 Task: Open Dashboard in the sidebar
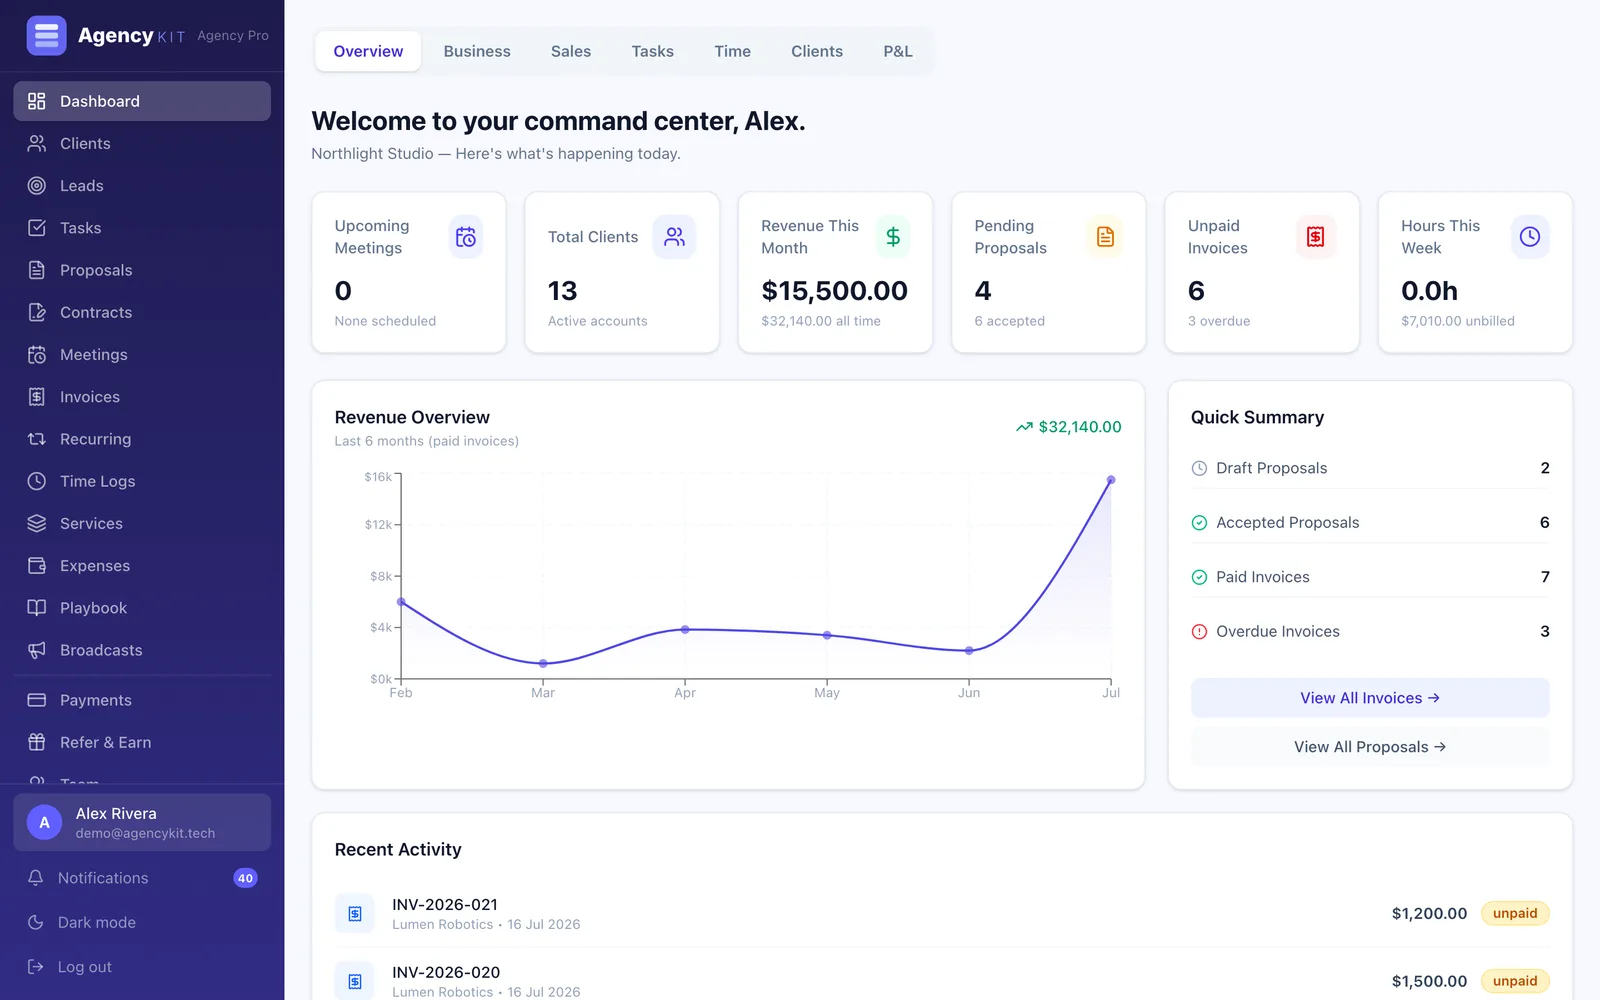pos(142,101)
